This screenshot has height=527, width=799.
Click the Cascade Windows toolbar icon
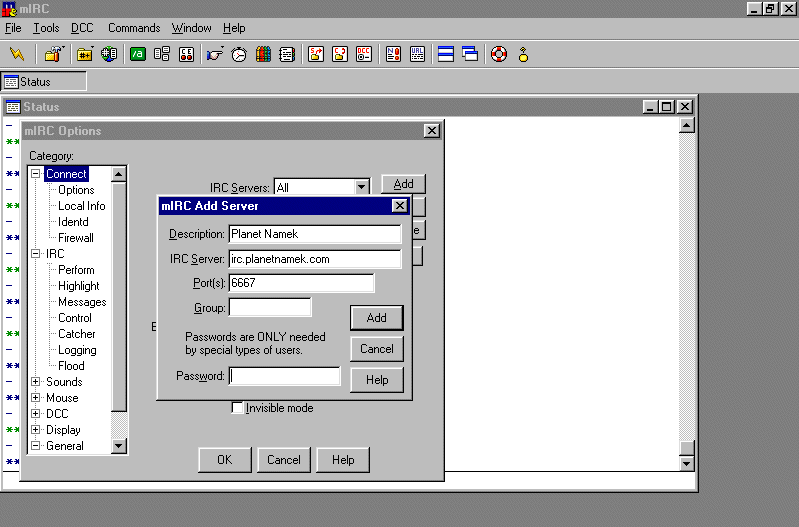click(470, 54)
